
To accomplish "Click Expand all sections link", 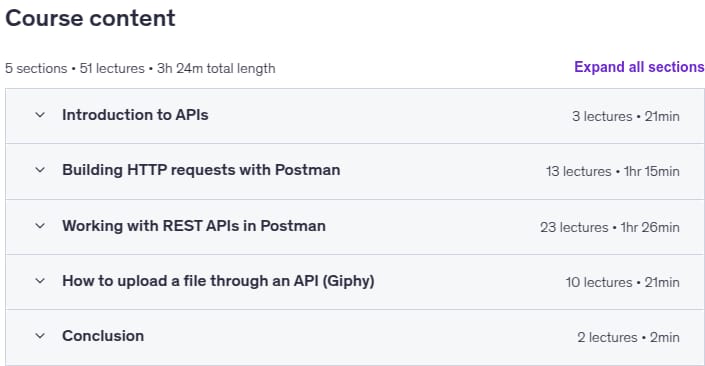I will (x=639, y=67).
